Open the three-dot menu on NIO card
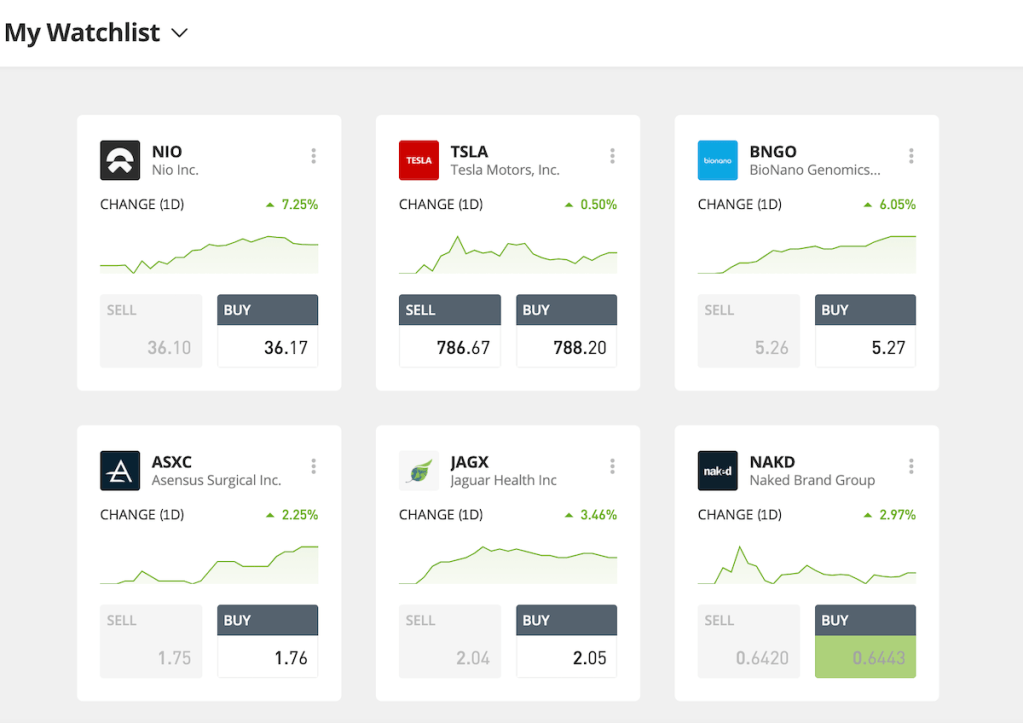 [313, 156]
